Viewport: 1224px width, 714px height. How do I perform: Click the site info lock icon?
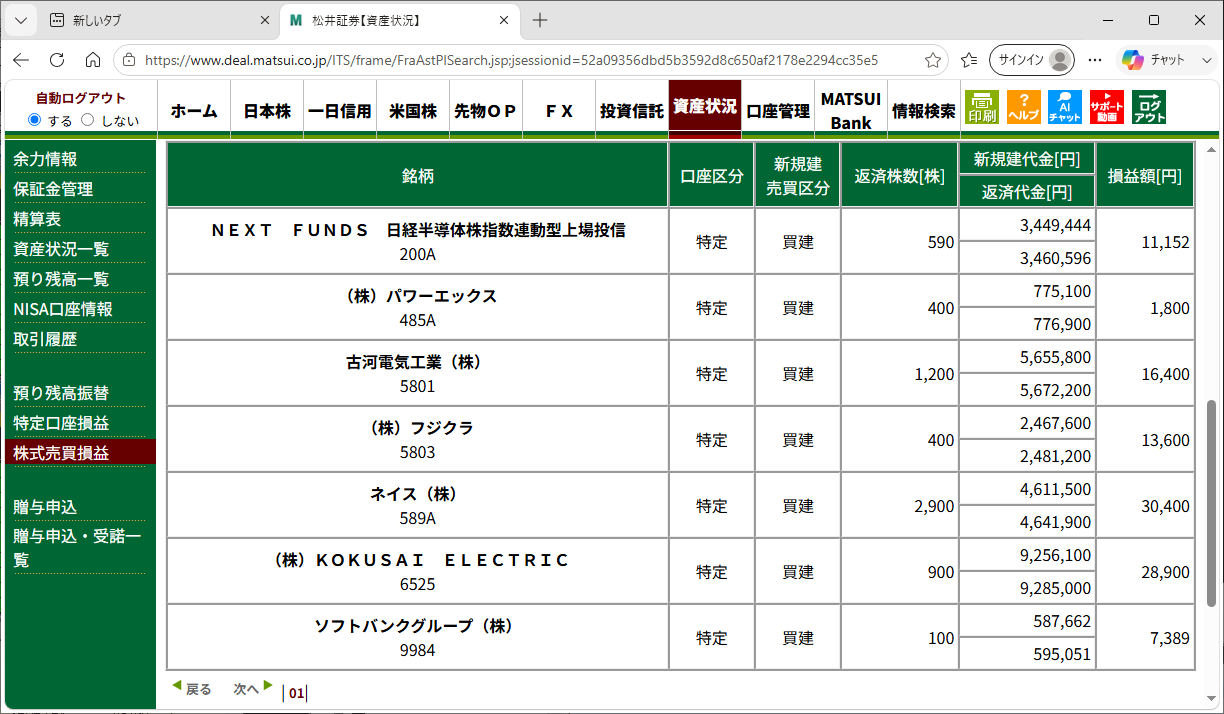(x=128, y=60)
